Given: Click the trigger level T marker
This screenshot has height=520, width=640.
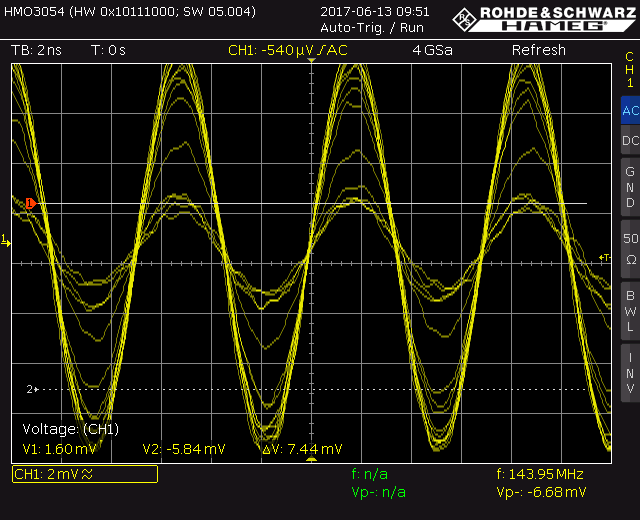Looking at the screenshot, I should [604, 258].
